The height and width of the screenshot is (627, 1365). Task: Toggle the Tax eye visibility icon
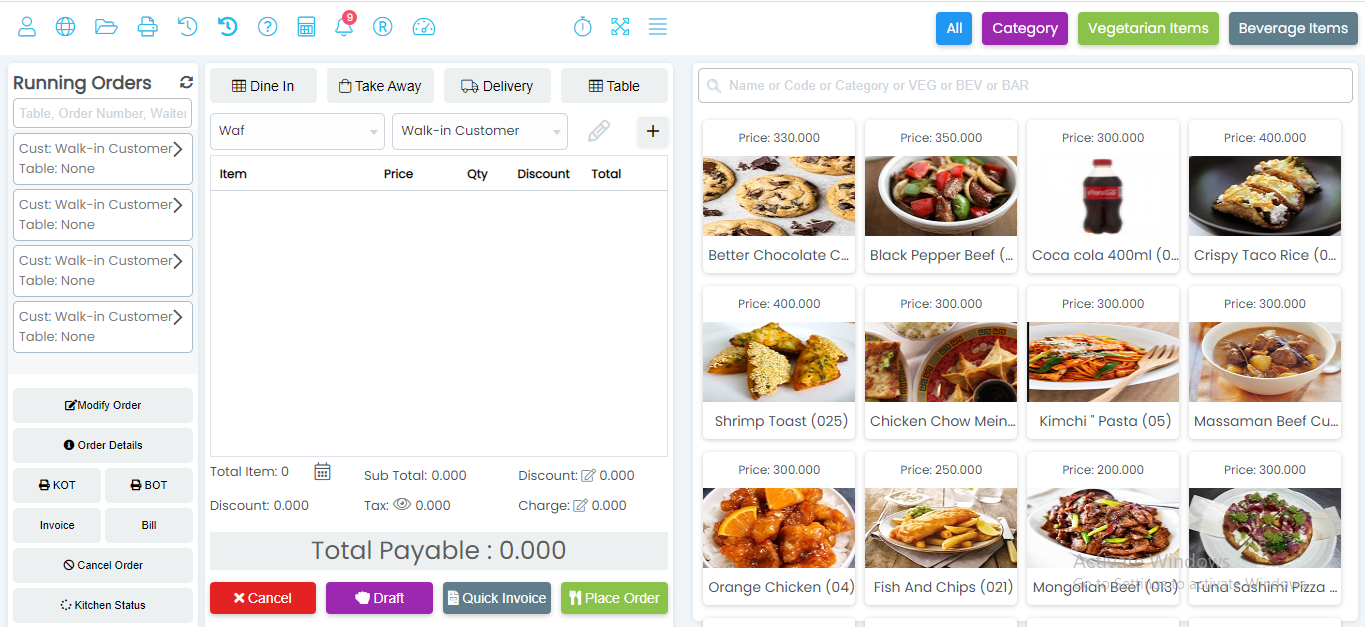[402, 505]
